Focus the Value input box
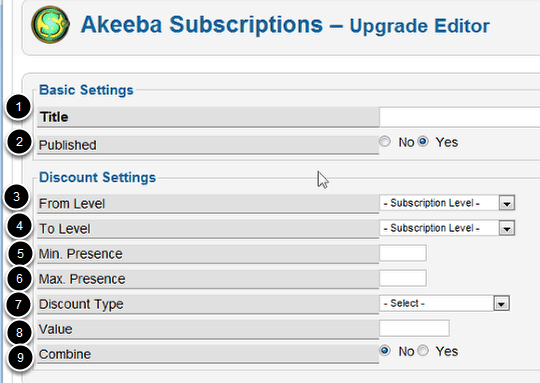The image size is (540, 383). [414, 328]
